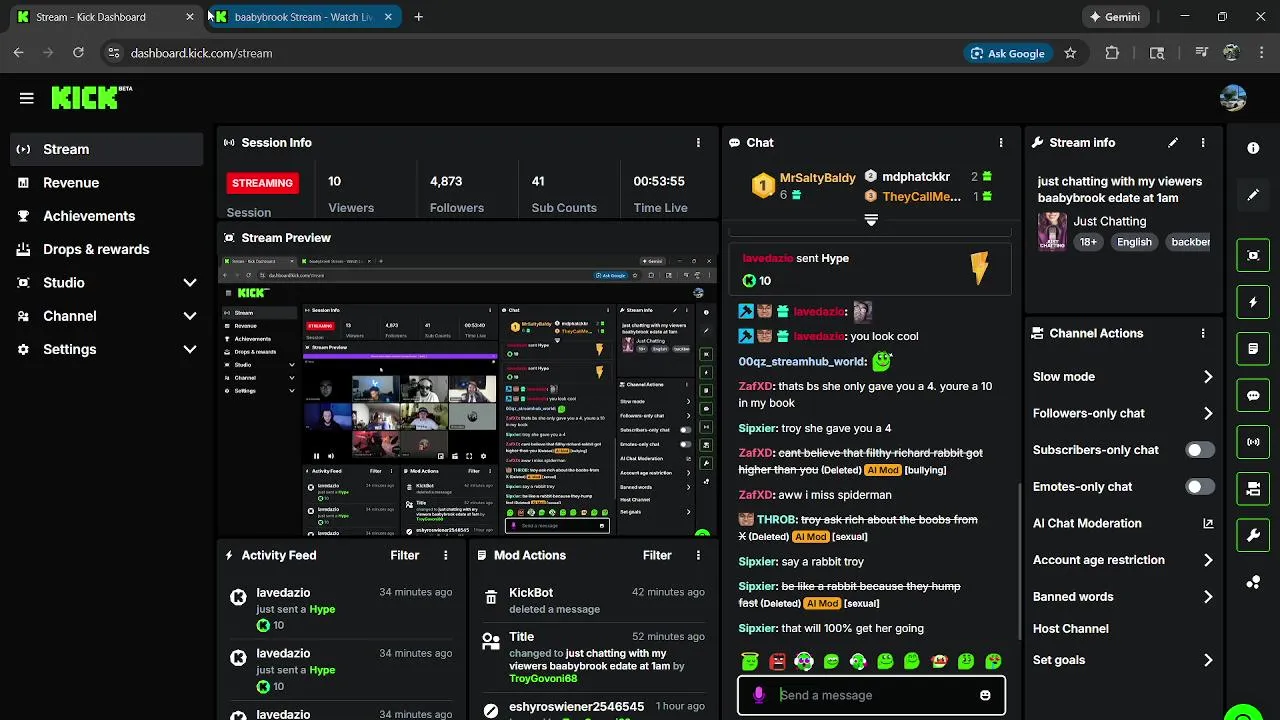
Task: Open AI Chat Moderation
Action: point(1123,523)
